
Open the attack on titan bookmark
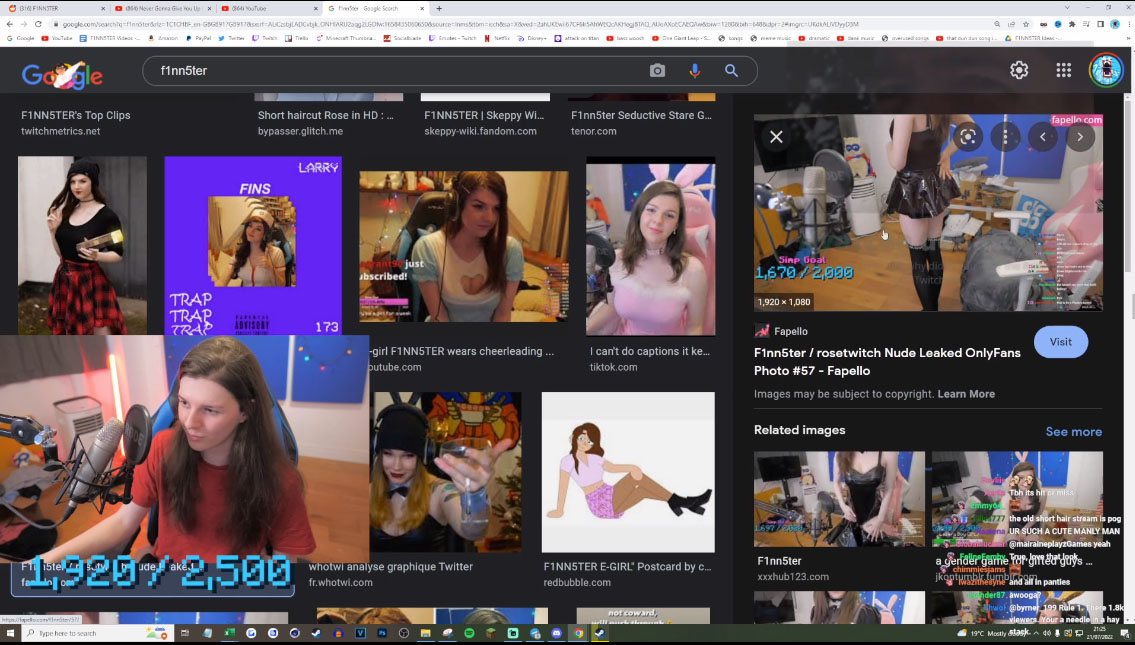click(577, 38)
